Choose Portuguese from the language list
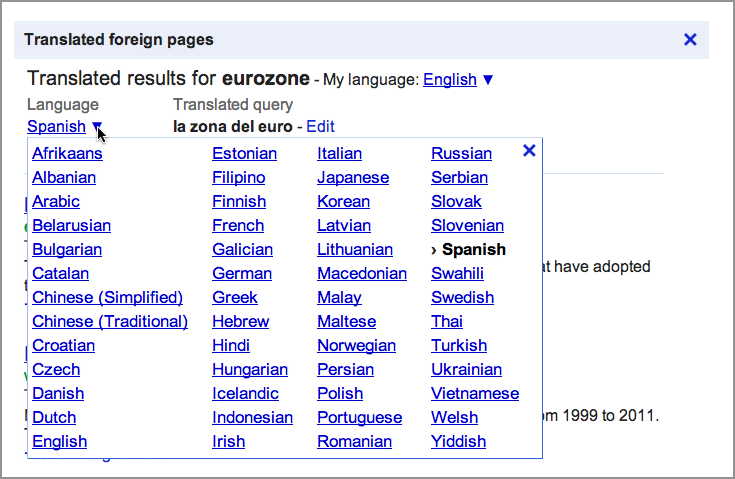 click(x=359, y=418)
